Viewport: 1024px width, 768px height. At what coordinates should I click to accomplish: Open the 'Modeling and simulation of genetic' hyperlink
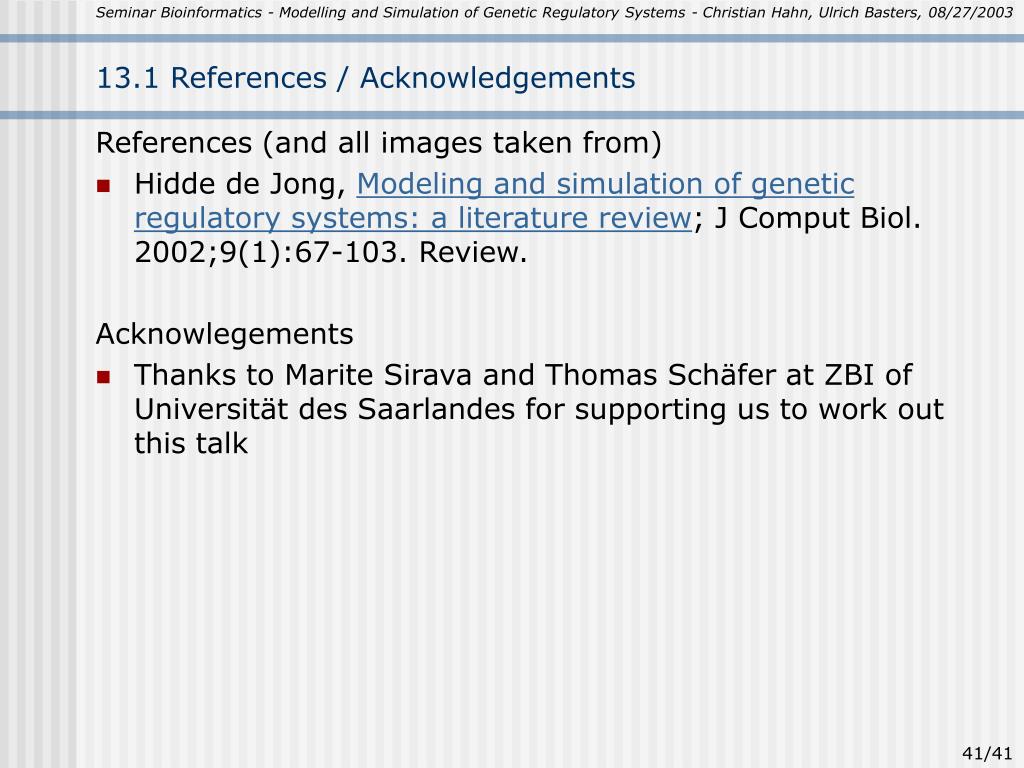click(605, 184)
